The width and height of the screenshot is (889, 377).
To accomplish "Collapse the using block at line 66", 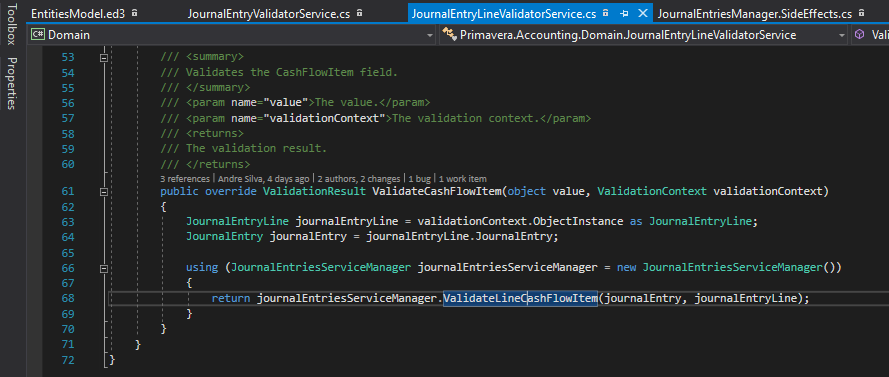I will pyautogui.click(x=103, y=268).
